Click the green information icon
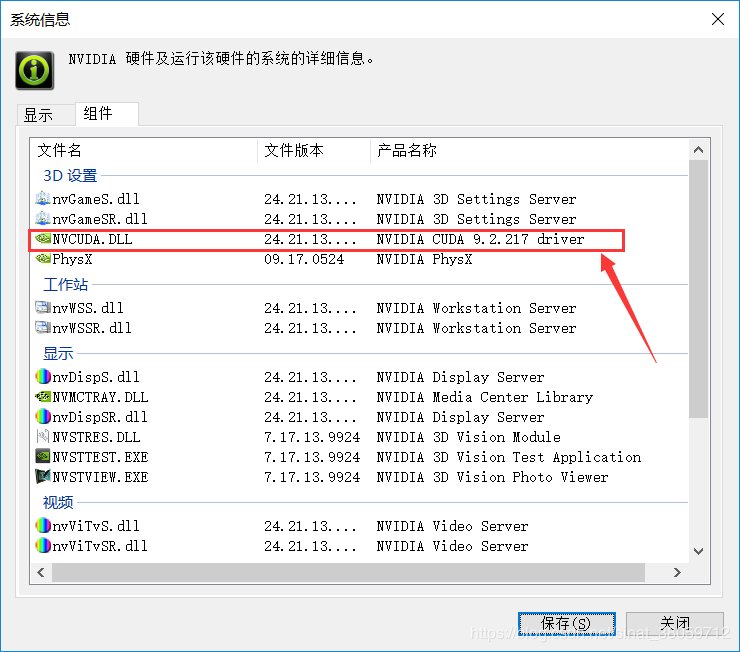Screen dimensions: 740x652 pos(34,70)
